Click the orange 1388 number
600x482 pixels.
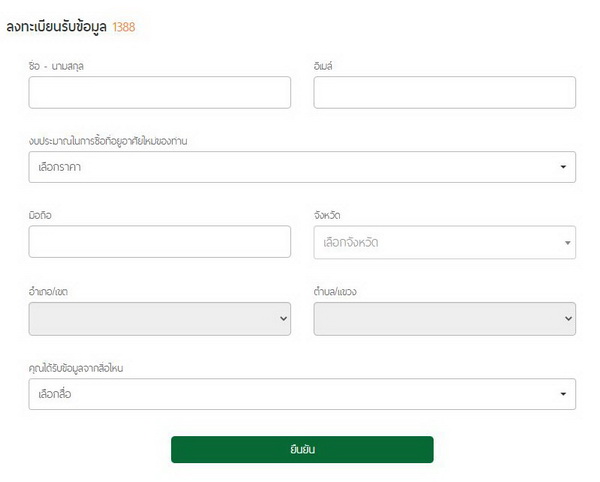[124, 27]
